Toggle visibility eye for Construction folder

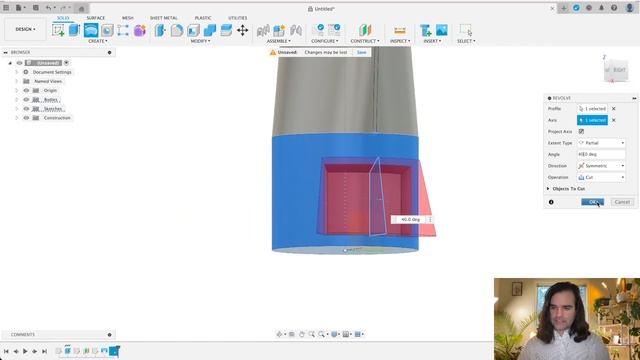pos(26,118)
